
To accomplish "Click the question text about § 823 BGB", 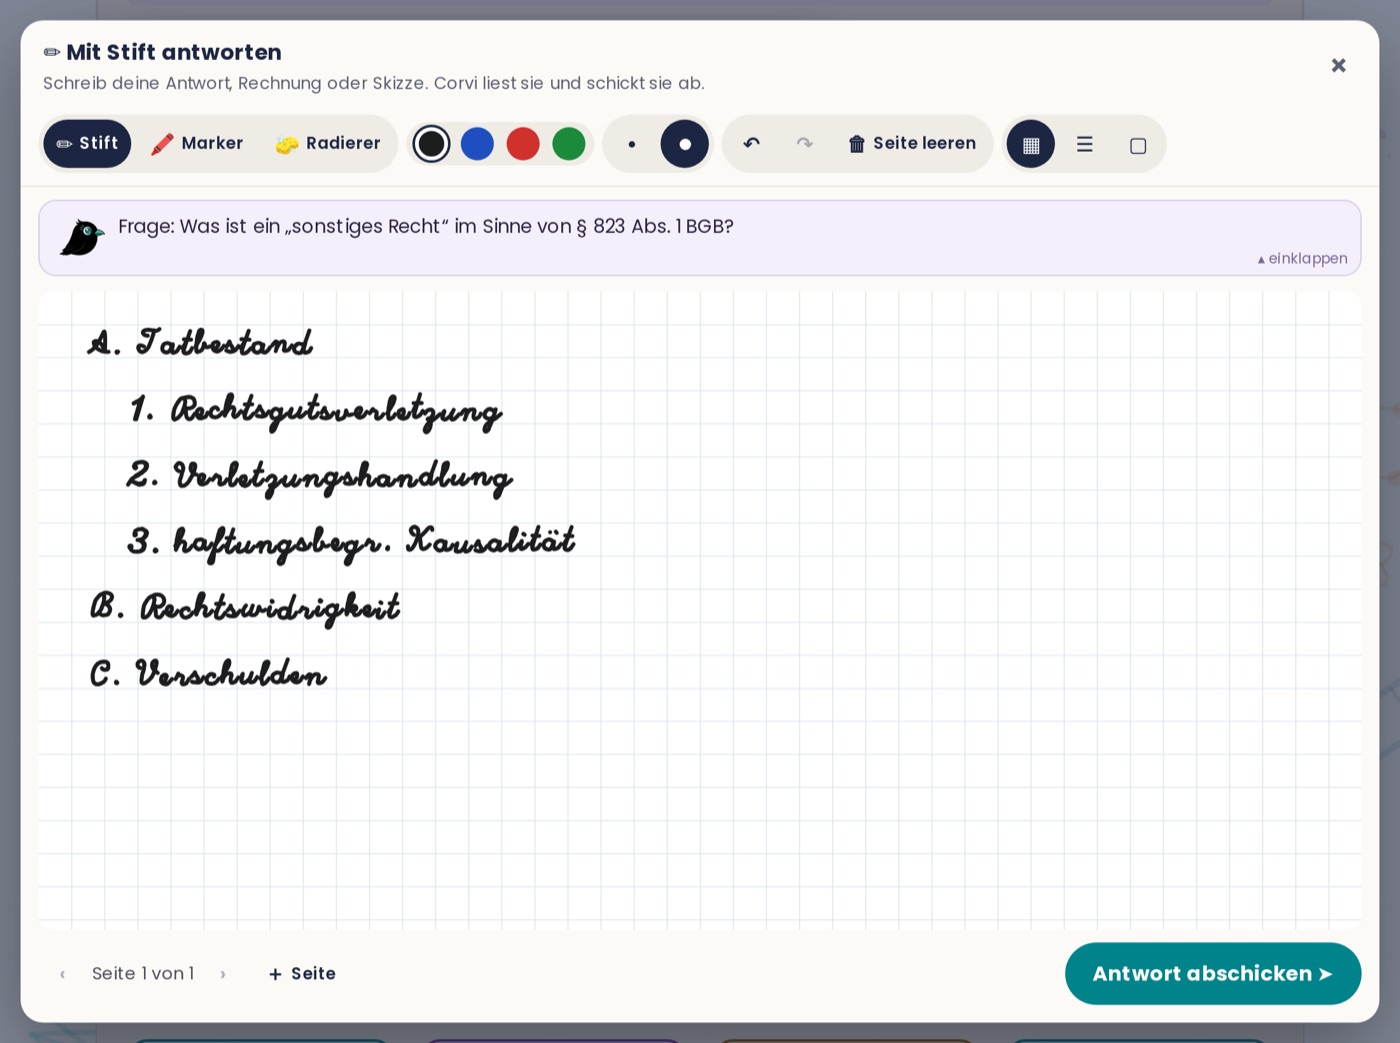I will click(x=426, y=227).
